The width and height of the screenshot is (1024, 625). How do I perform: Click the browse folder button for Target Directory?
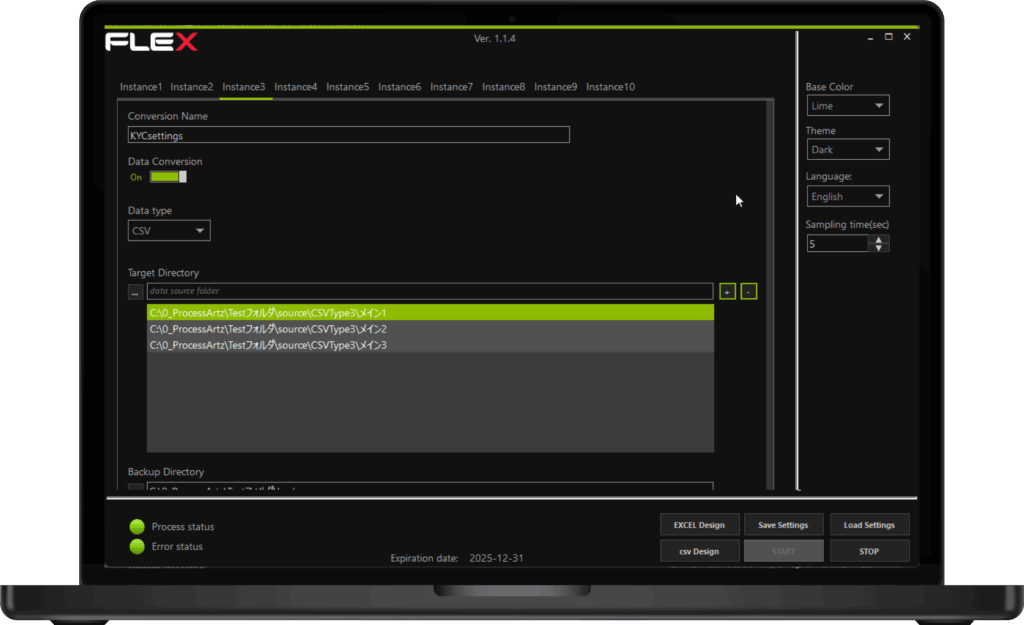coord(135,292)
